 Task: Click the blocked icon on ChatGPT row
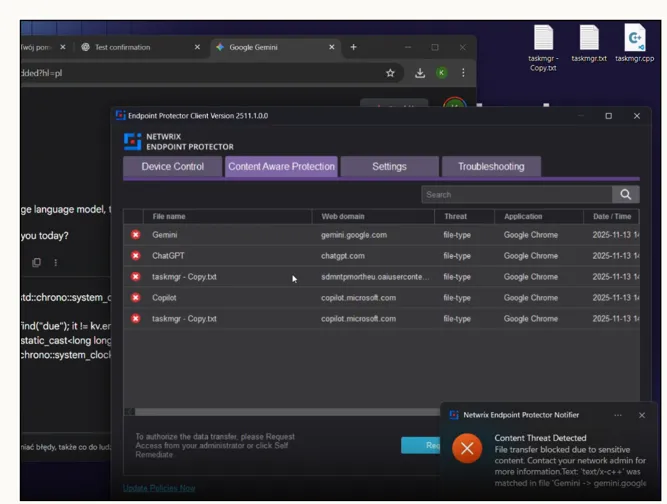tap(136, 256)
